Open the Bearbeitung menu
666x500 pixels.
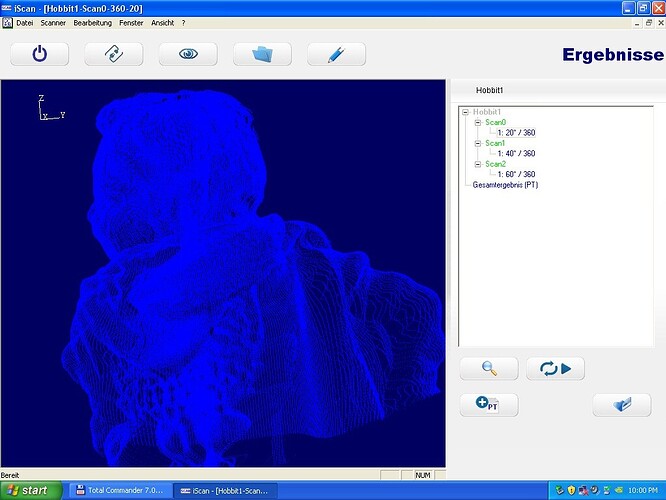pos(92,22)
